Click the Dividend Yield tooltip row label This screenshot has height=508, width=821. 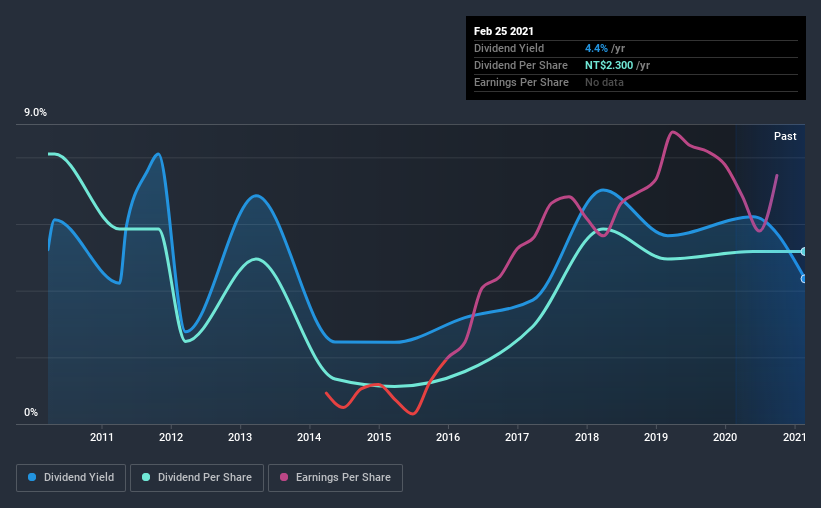[509, 48]
